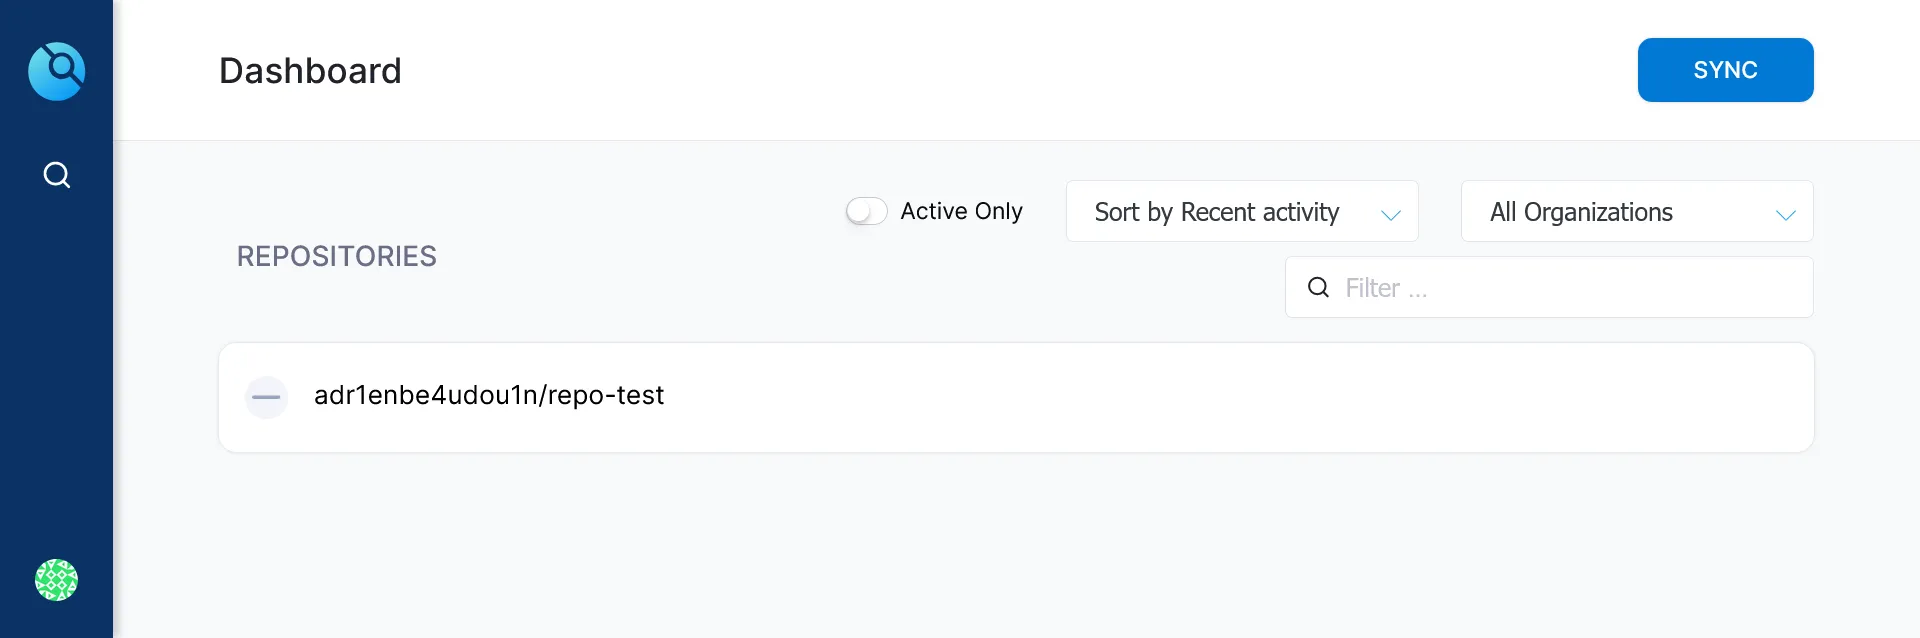Click the REPOSITORIES section heading

tap(336, 256)
